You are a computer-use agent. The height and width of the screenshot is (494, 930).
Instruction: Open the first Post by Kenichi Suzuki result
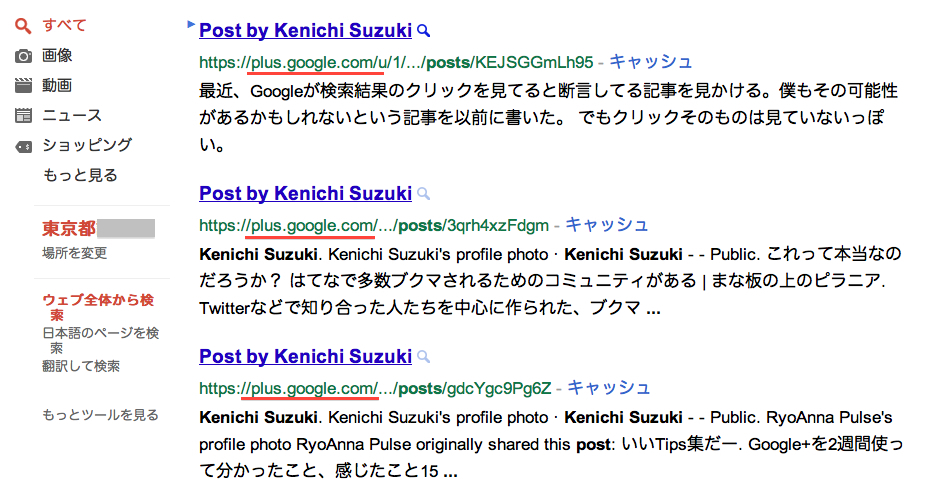click(x=305, y=30)
